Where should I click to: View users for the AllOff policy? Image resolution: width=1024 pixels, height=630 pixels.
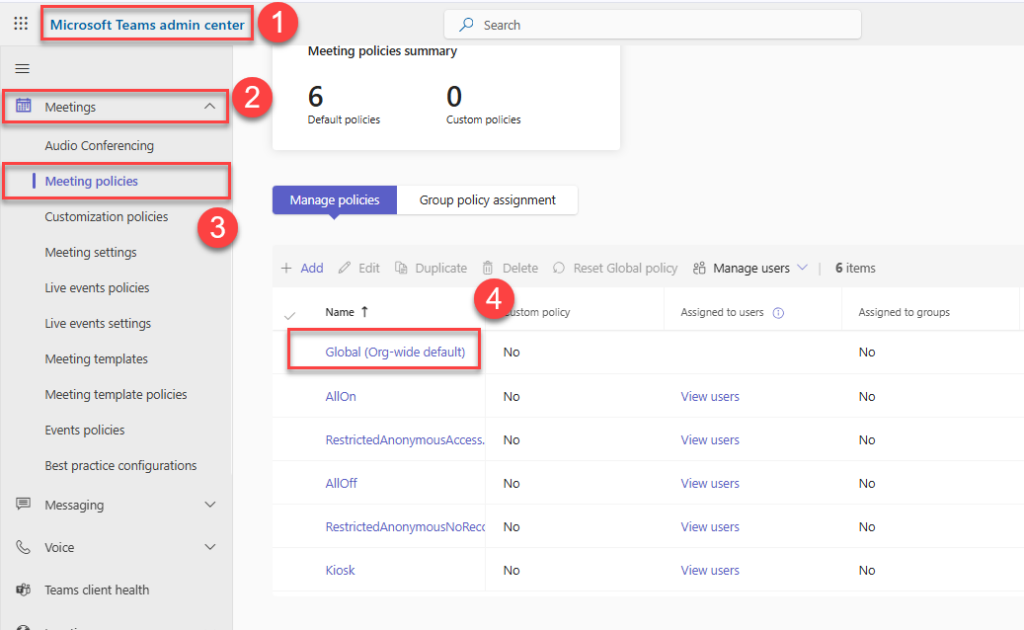point(710,483)
